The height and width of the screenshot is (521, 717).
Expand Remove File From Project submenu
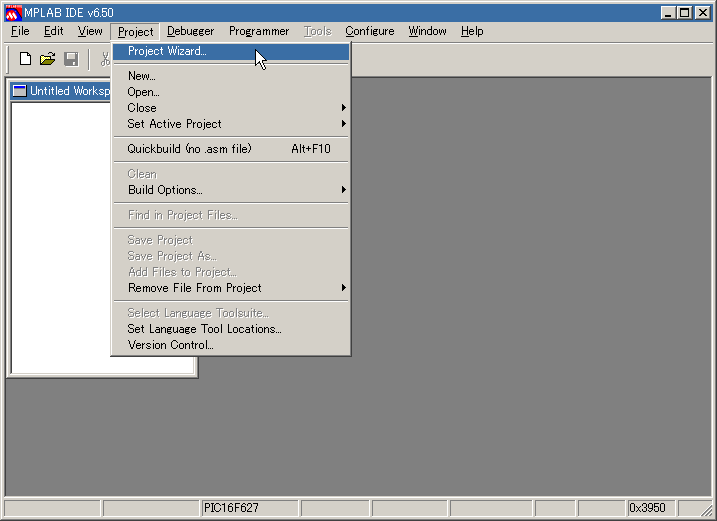(x=231, y=288)
